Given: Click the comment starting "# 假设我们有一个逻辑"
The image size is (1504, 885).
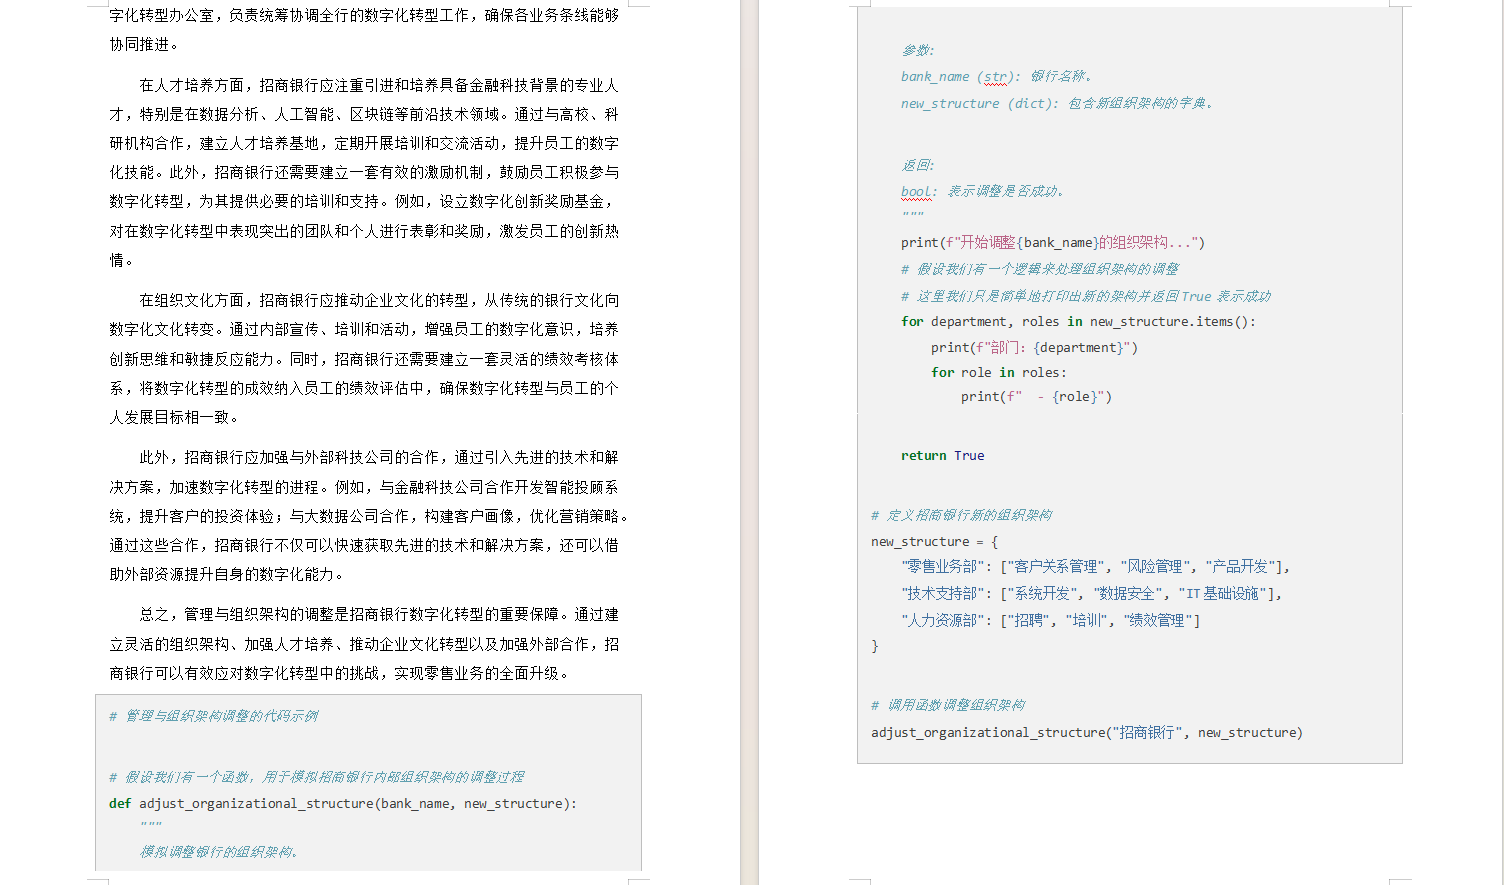Looking at the screenshot, I should (1040, 269).
